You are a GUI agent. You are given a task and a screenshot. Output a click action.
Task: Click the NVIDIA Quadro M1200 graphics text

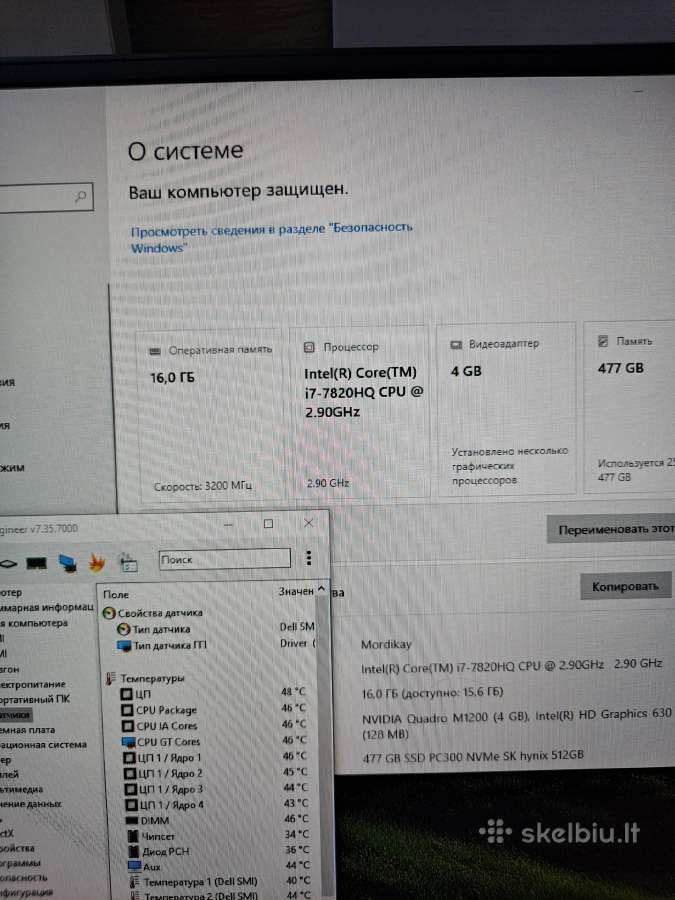tap(517, 724)
